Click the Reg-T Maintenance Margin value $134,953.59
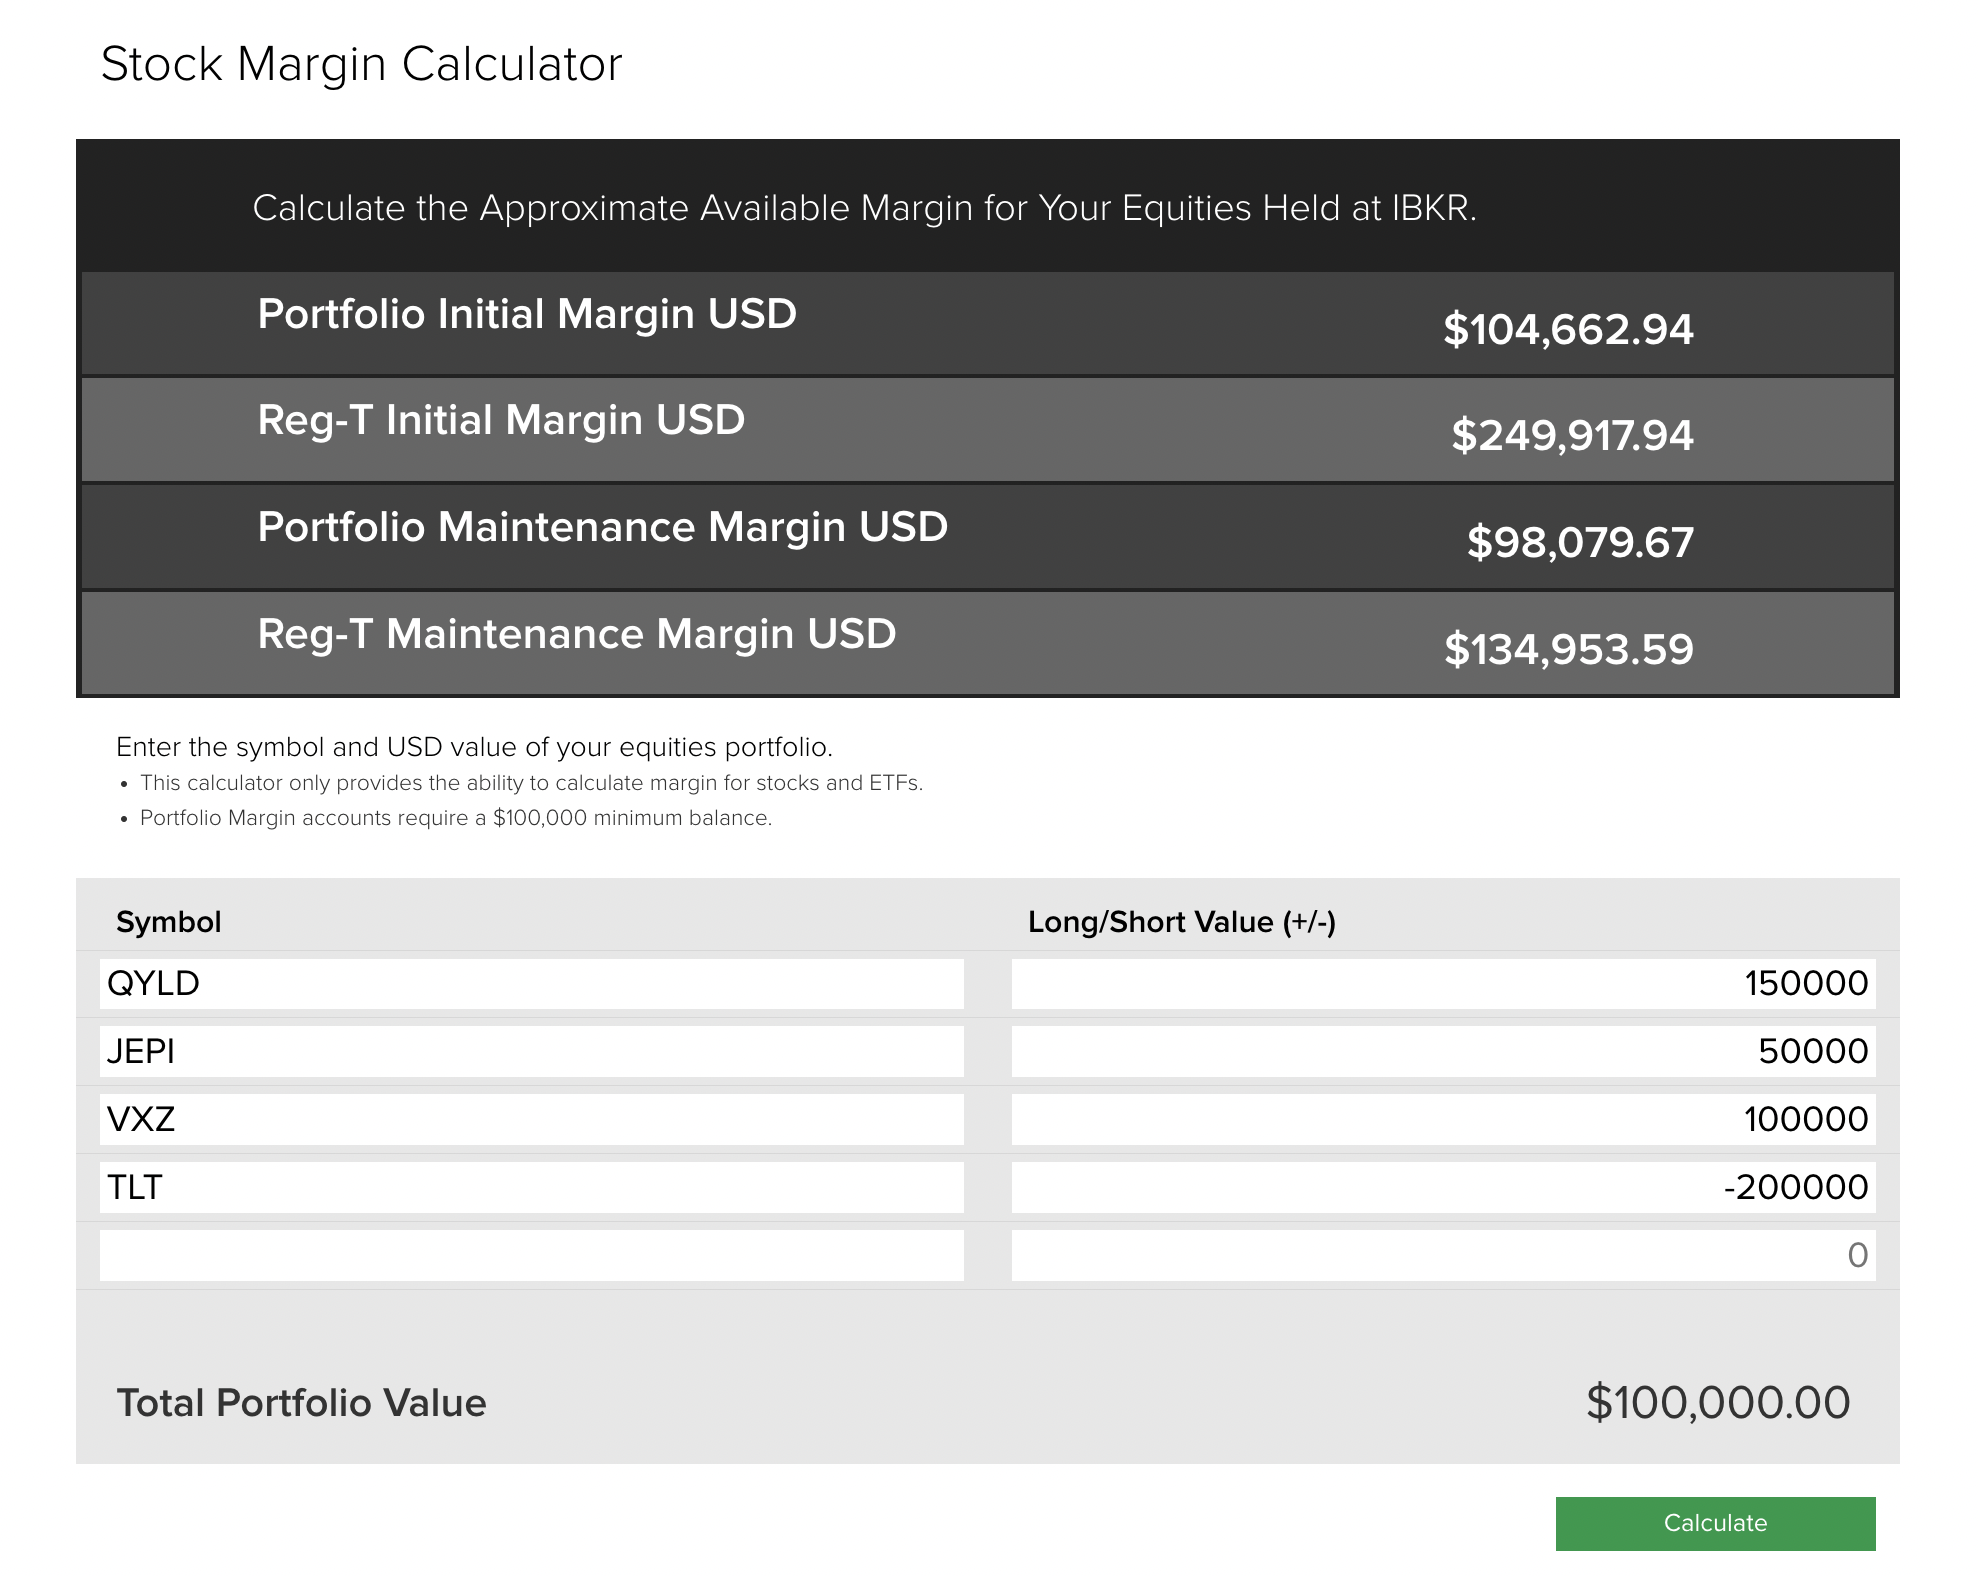This screenshot has height=1576, width=1978. tap(1568, 650)
